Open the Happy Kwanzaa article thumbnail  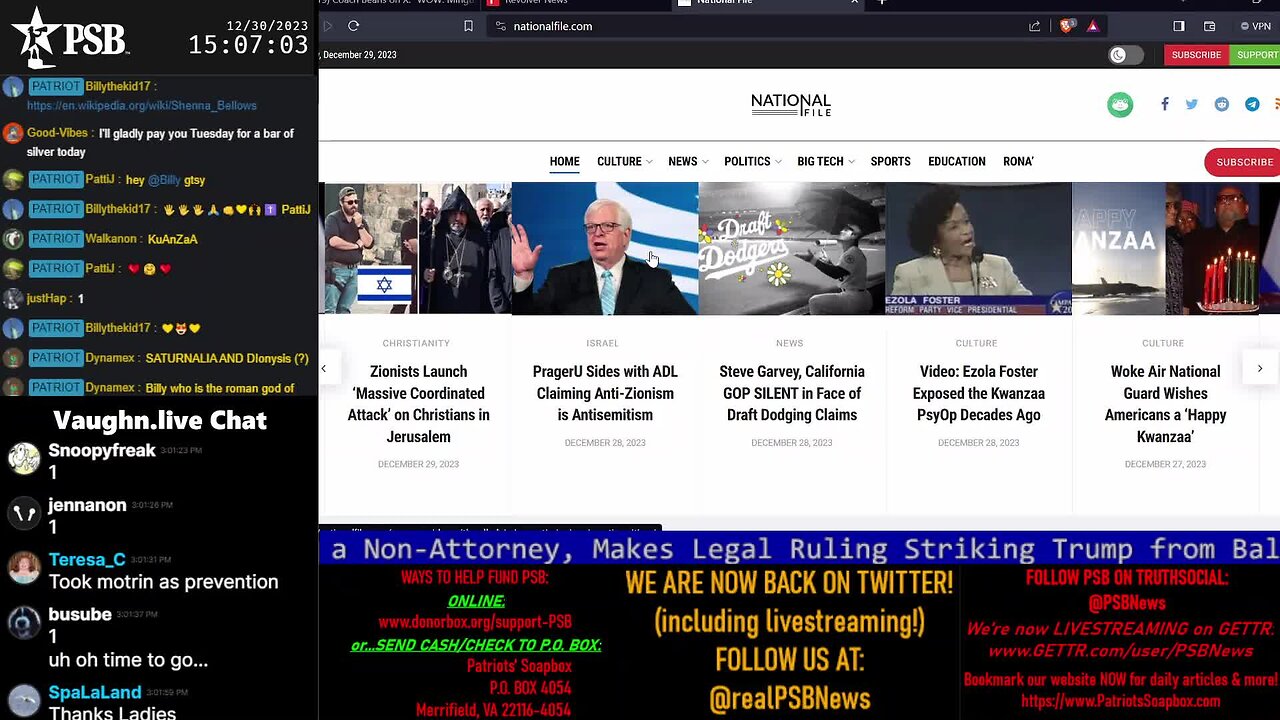[1165, 249]
